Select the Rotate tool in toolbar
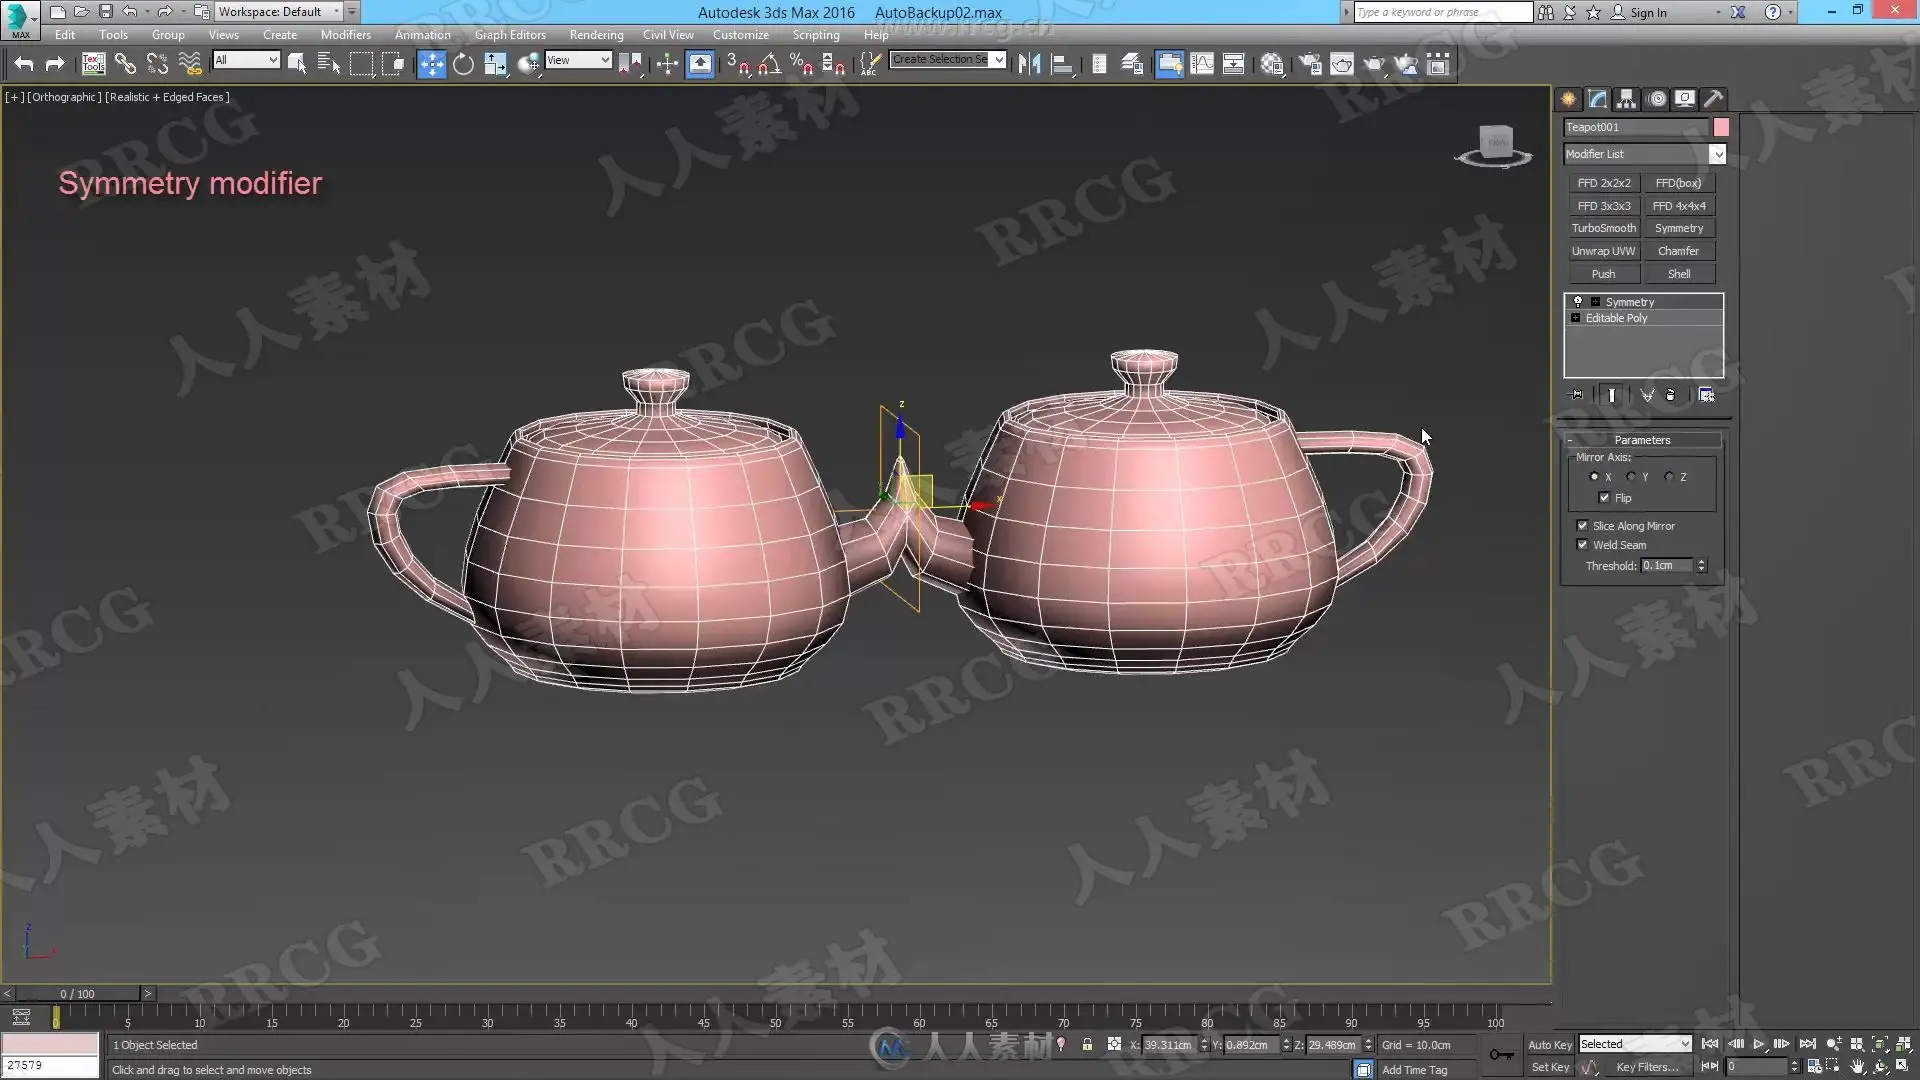The width and height of the screenshot is (1920, 1080). pyautogui.click(x=463, y=65)
